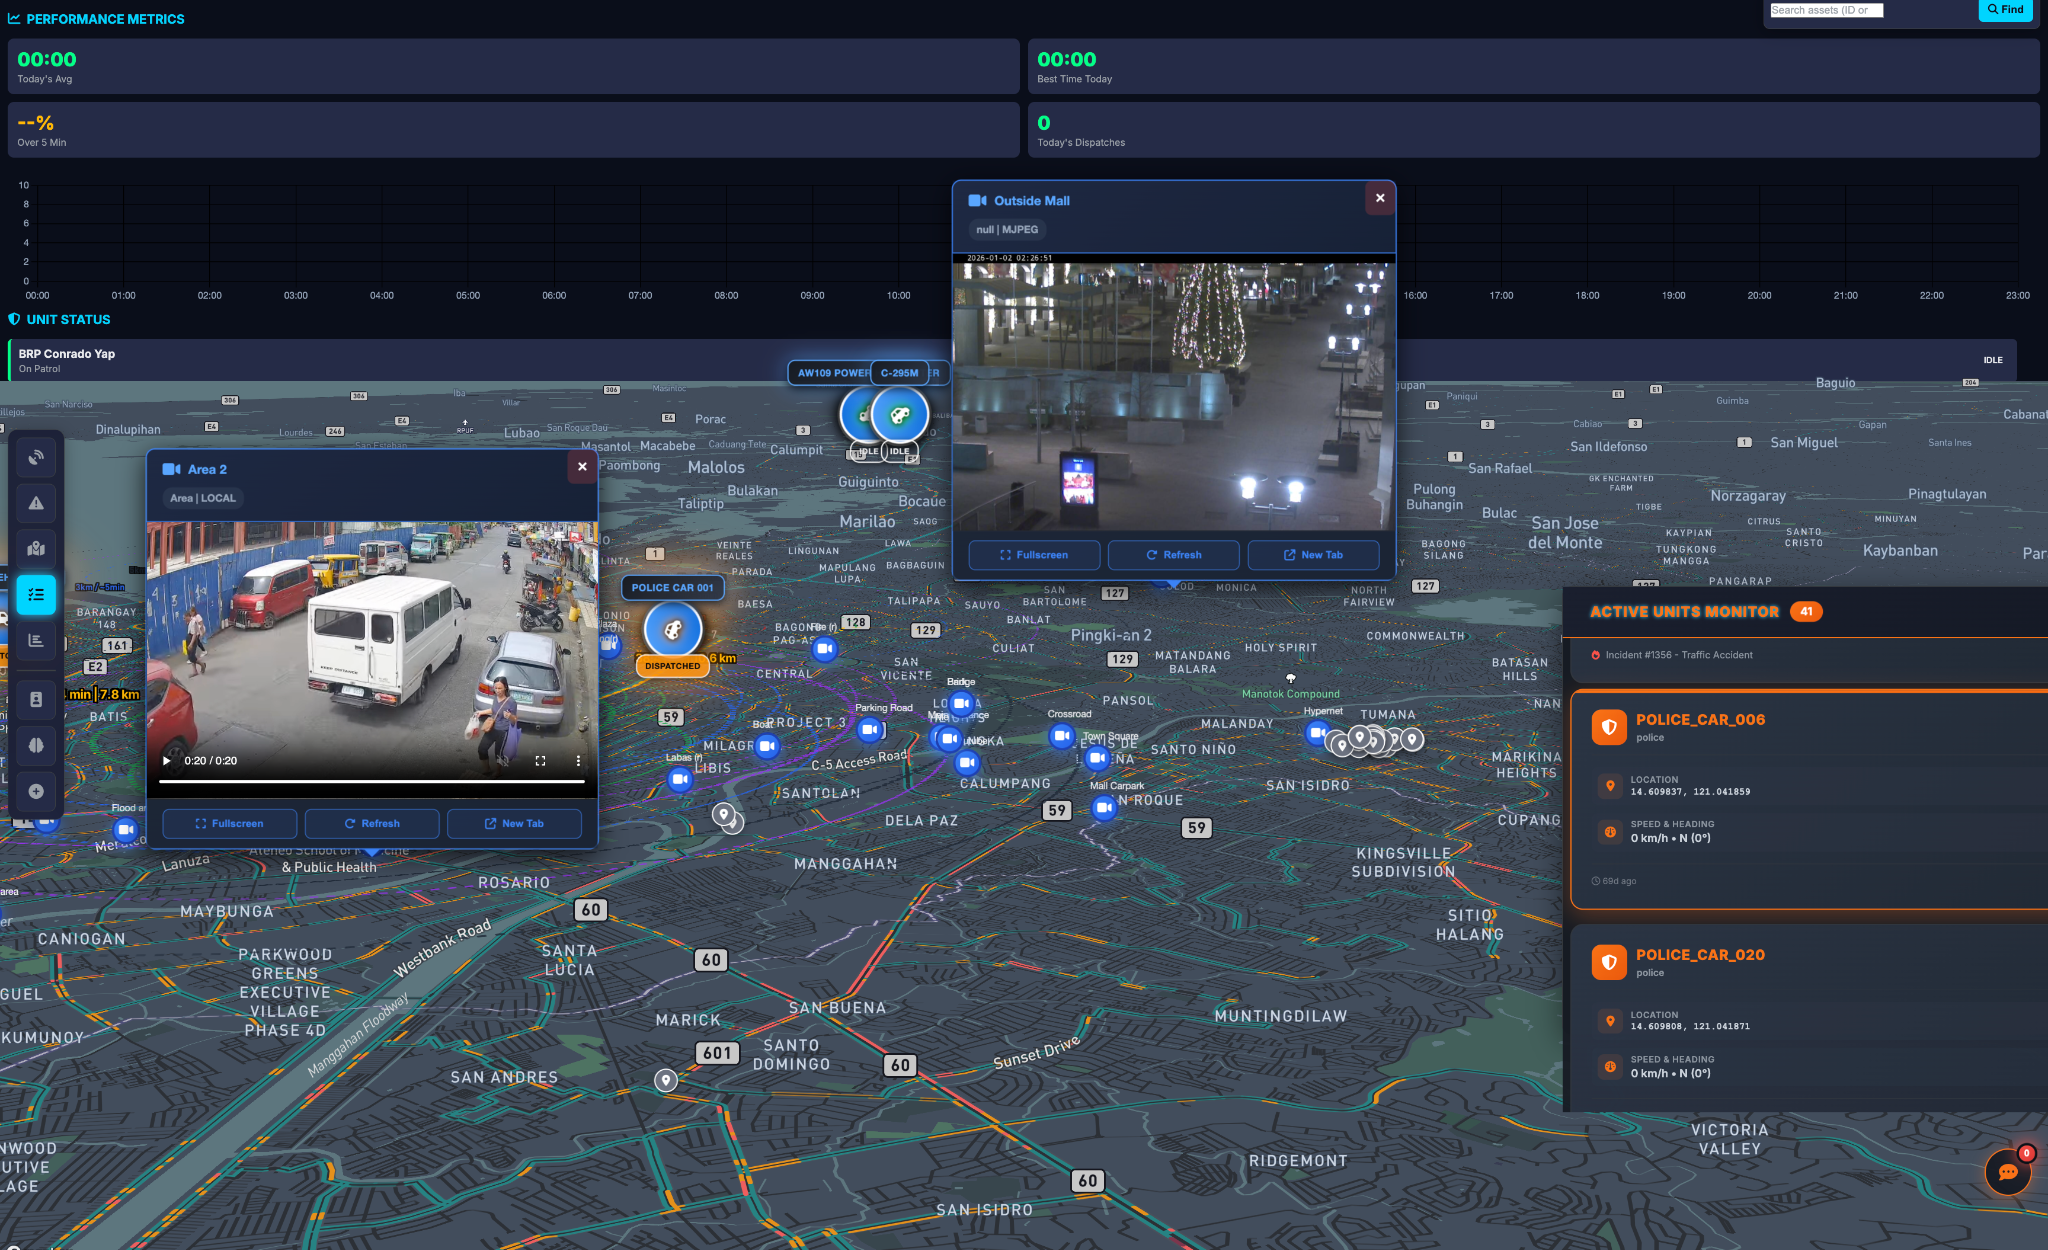The height and width of the screenshot is (1250, 2048).
Task: Click Fullscreen in Area 2 panel
Action: [229, 823]
